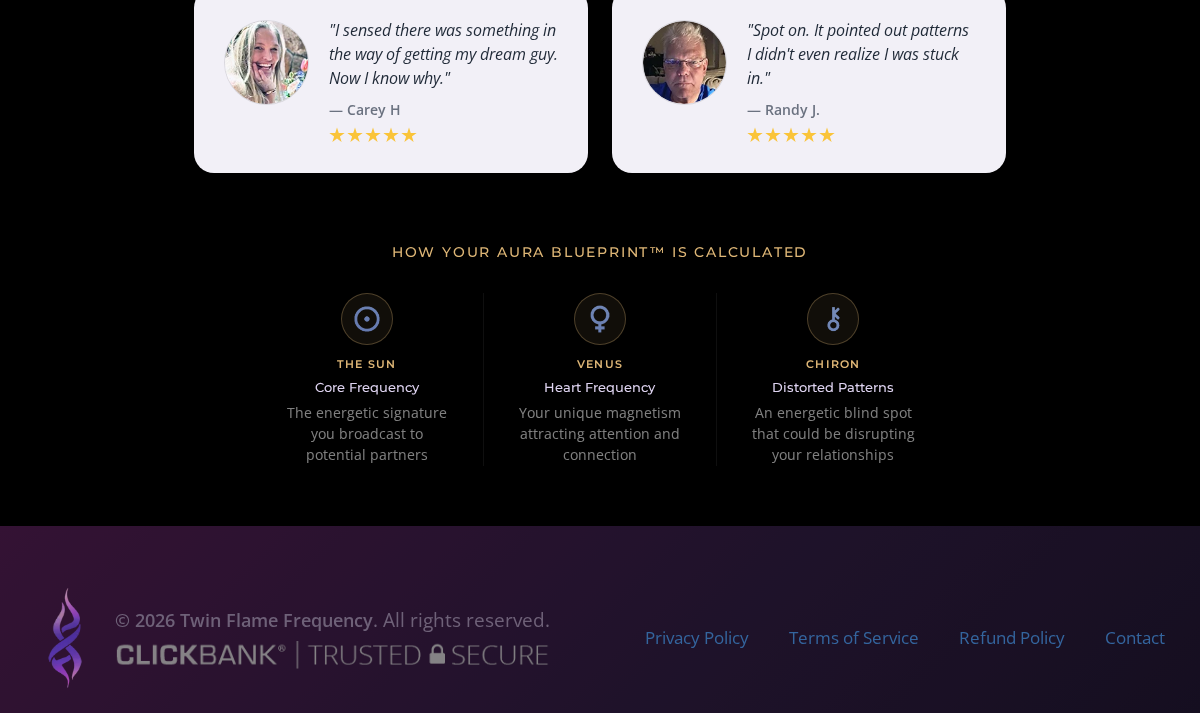The image size is (1200, 713).
Task: Click Randy J.'s profile photo
Action: [684, 62]
